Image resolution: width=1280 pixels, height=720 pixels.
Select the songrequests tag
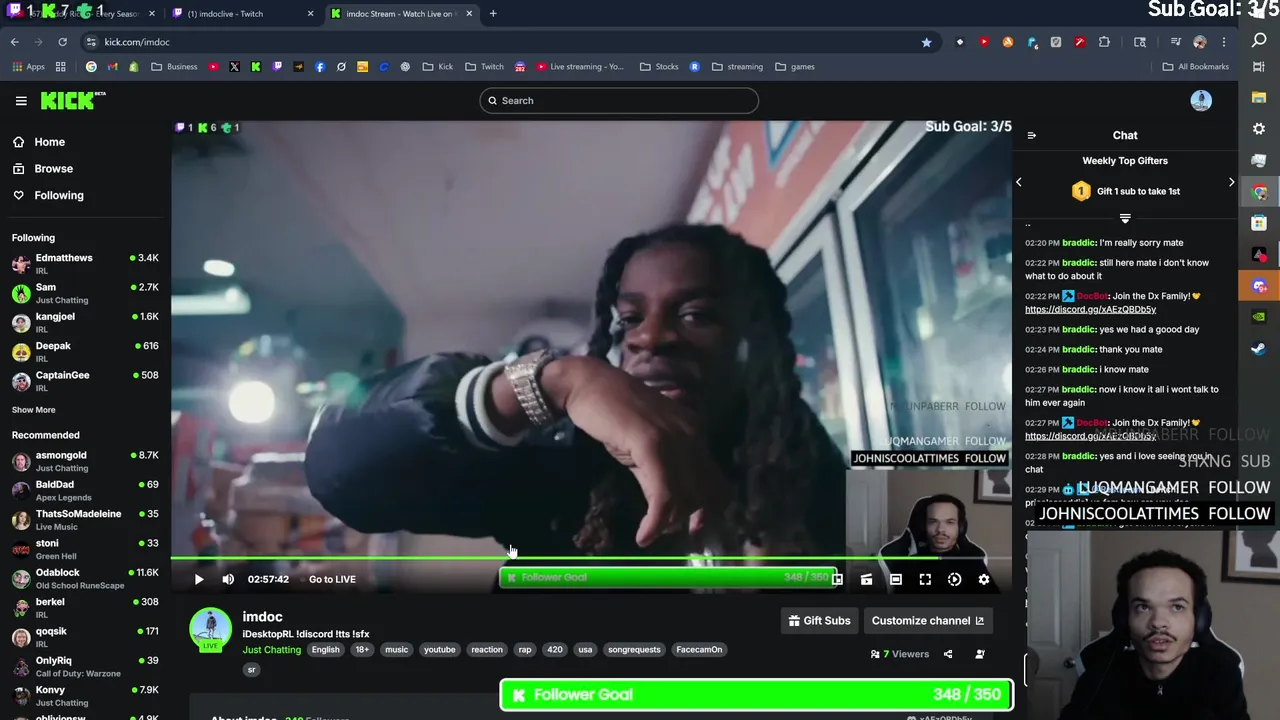pyautogui.click(x=634, y=650)
